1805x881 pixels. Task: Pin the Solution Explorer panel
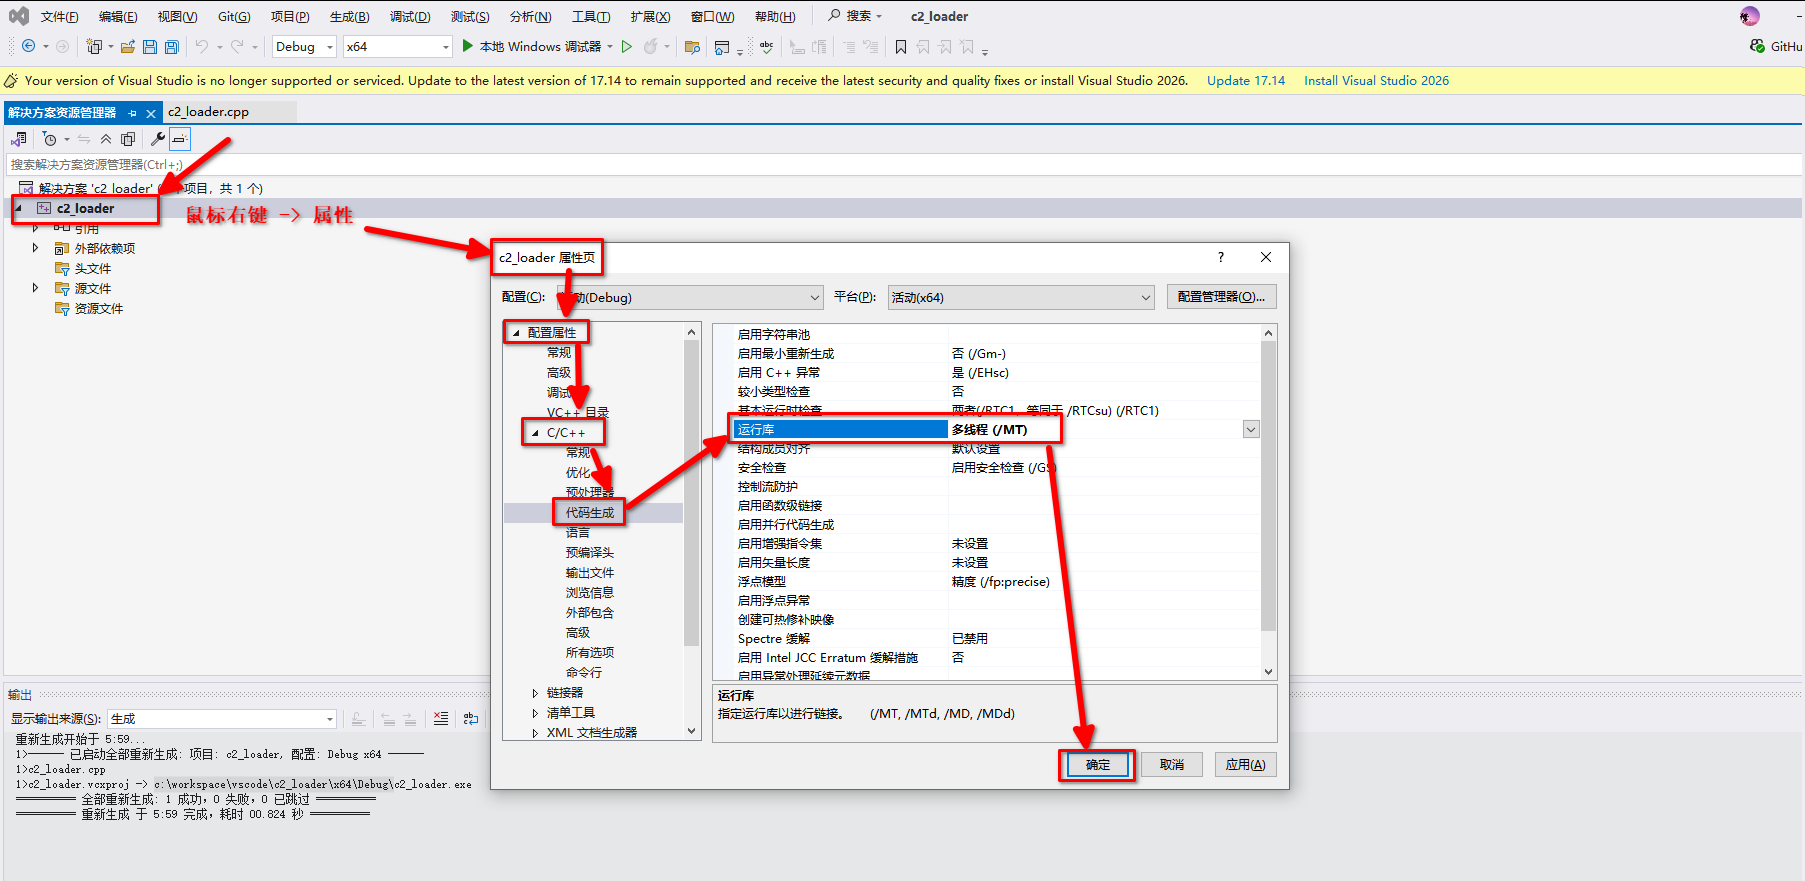pos(133,113)
